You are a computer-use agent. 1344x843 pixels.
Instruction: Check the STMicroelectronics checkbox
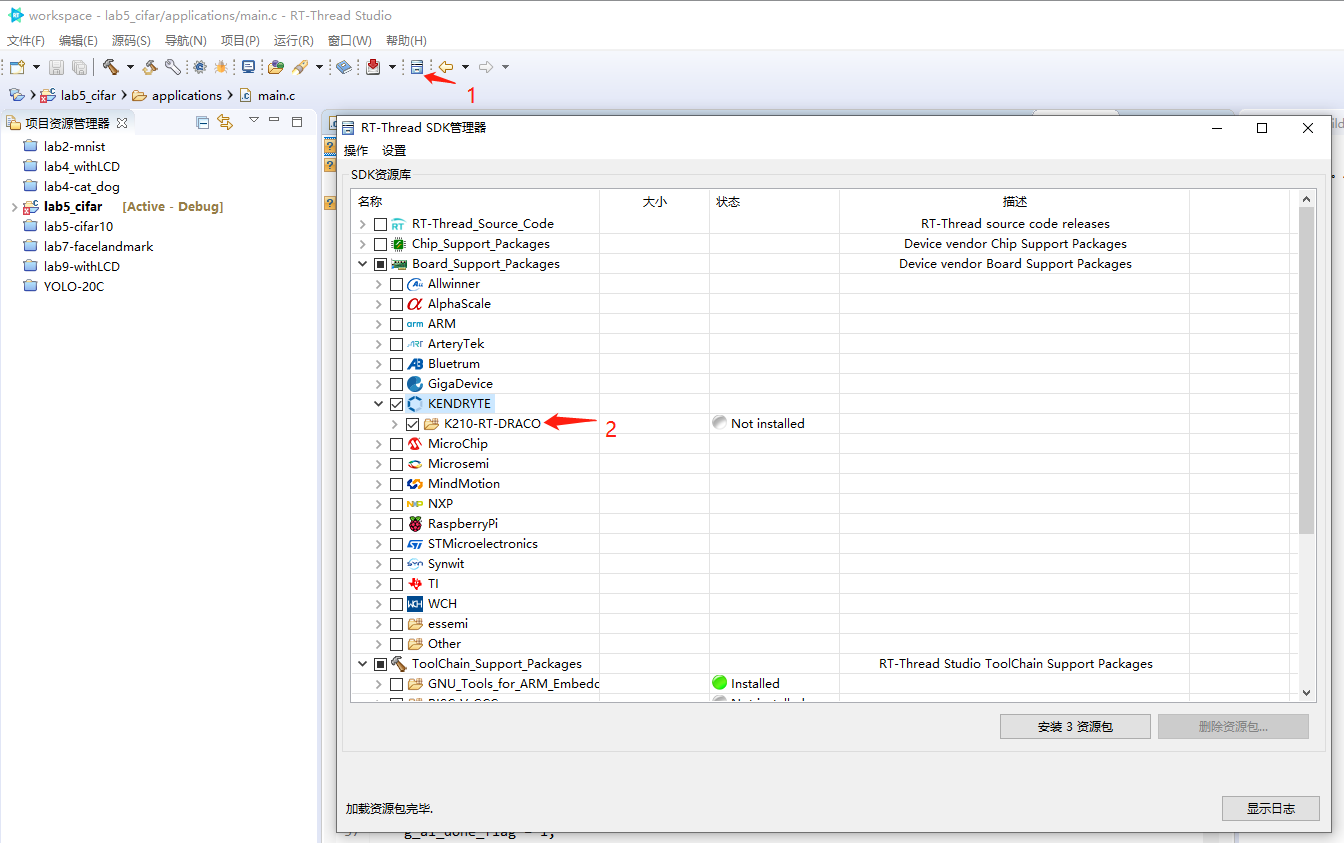(x=396, y=544)
